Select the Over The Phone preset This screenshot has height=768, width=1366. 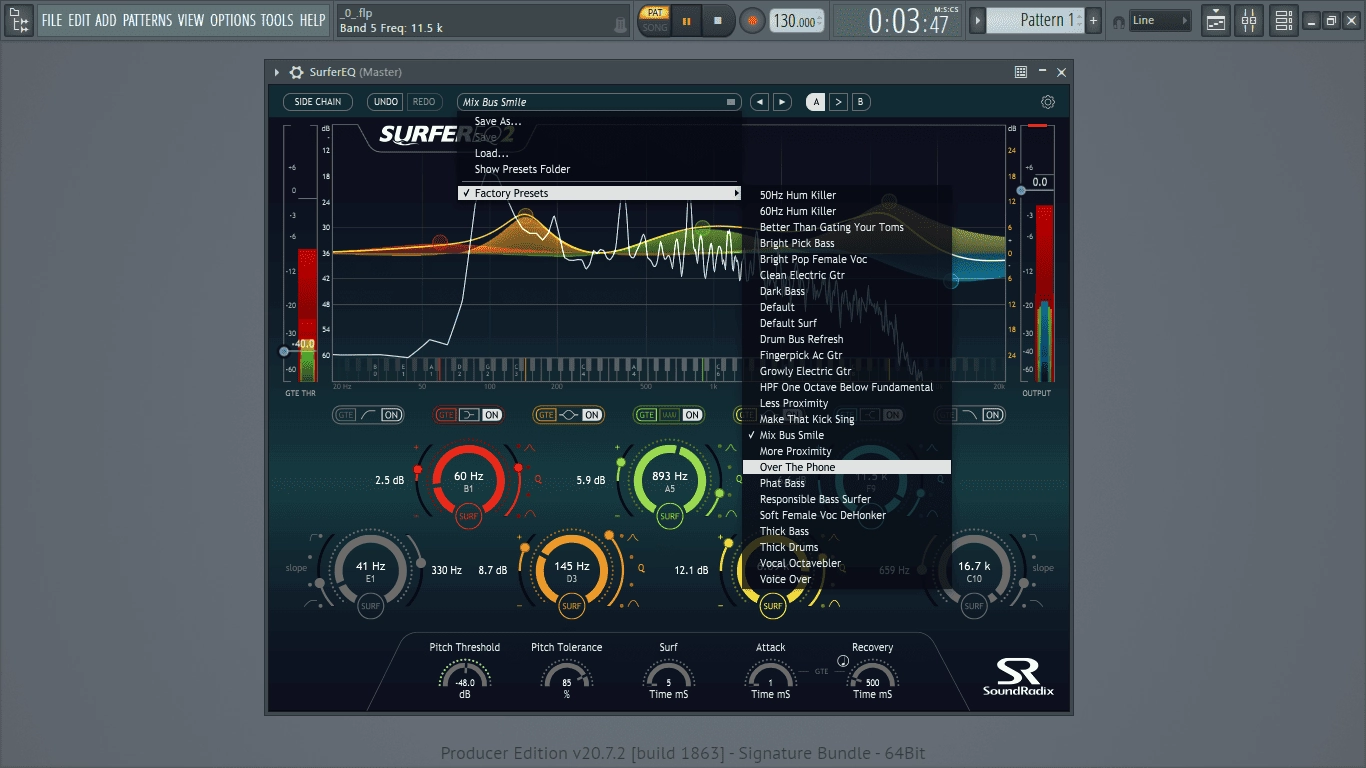click(847, 467)
